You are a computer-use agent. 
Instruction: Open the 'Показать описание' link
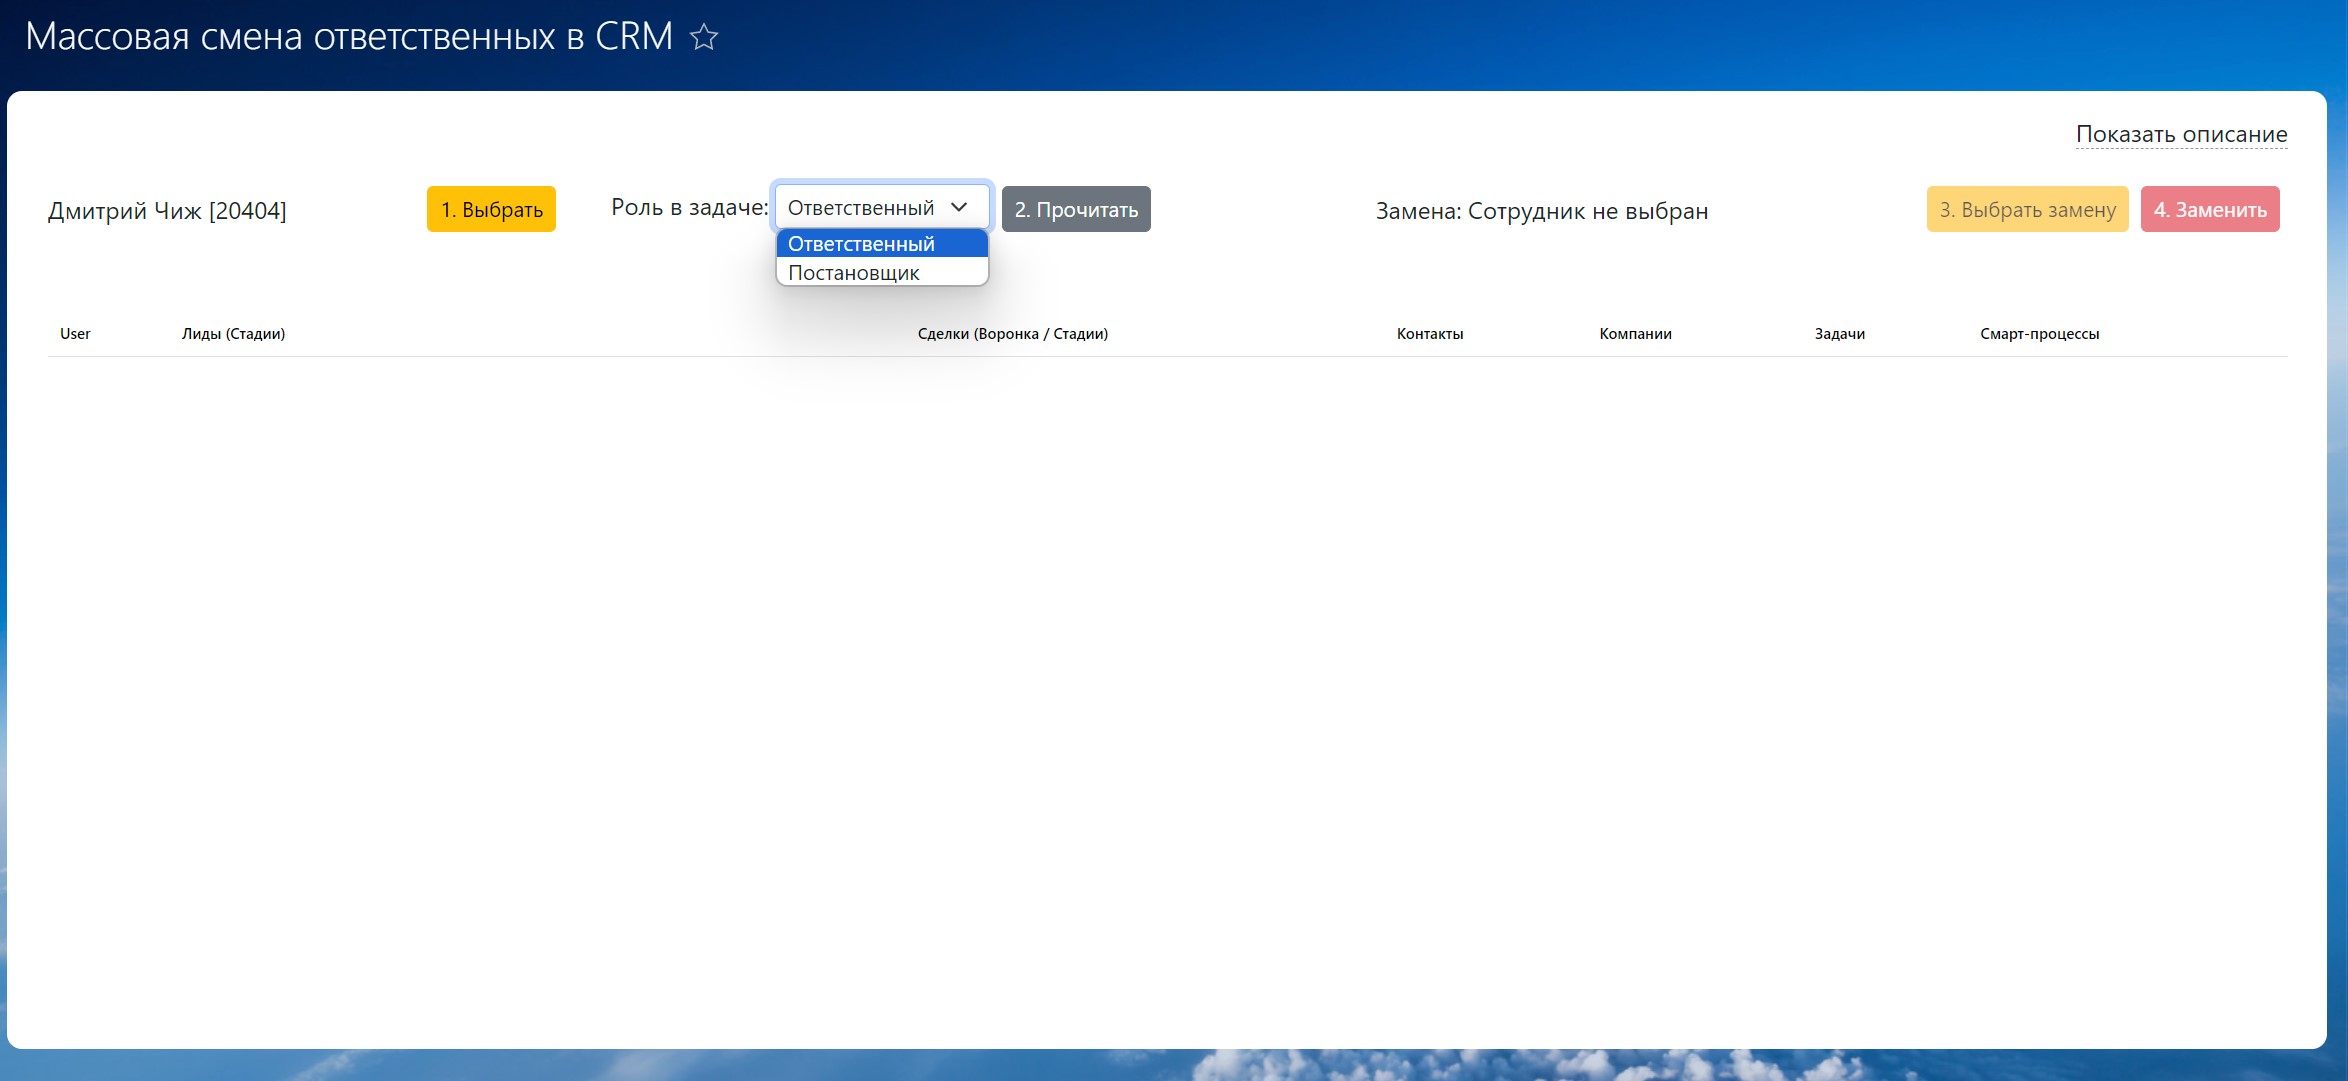click(2181, 134)
